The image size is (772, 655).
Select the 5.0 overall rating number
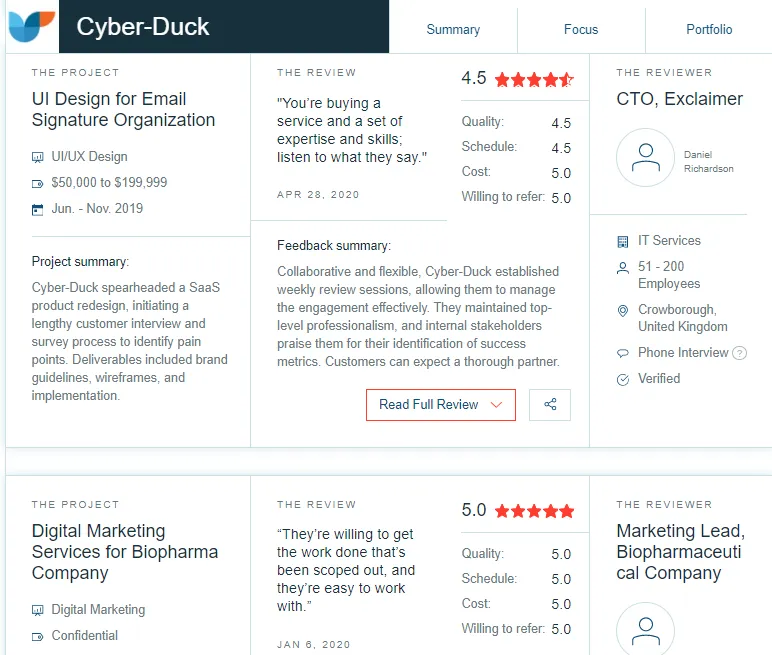click(x=474, y=510)
